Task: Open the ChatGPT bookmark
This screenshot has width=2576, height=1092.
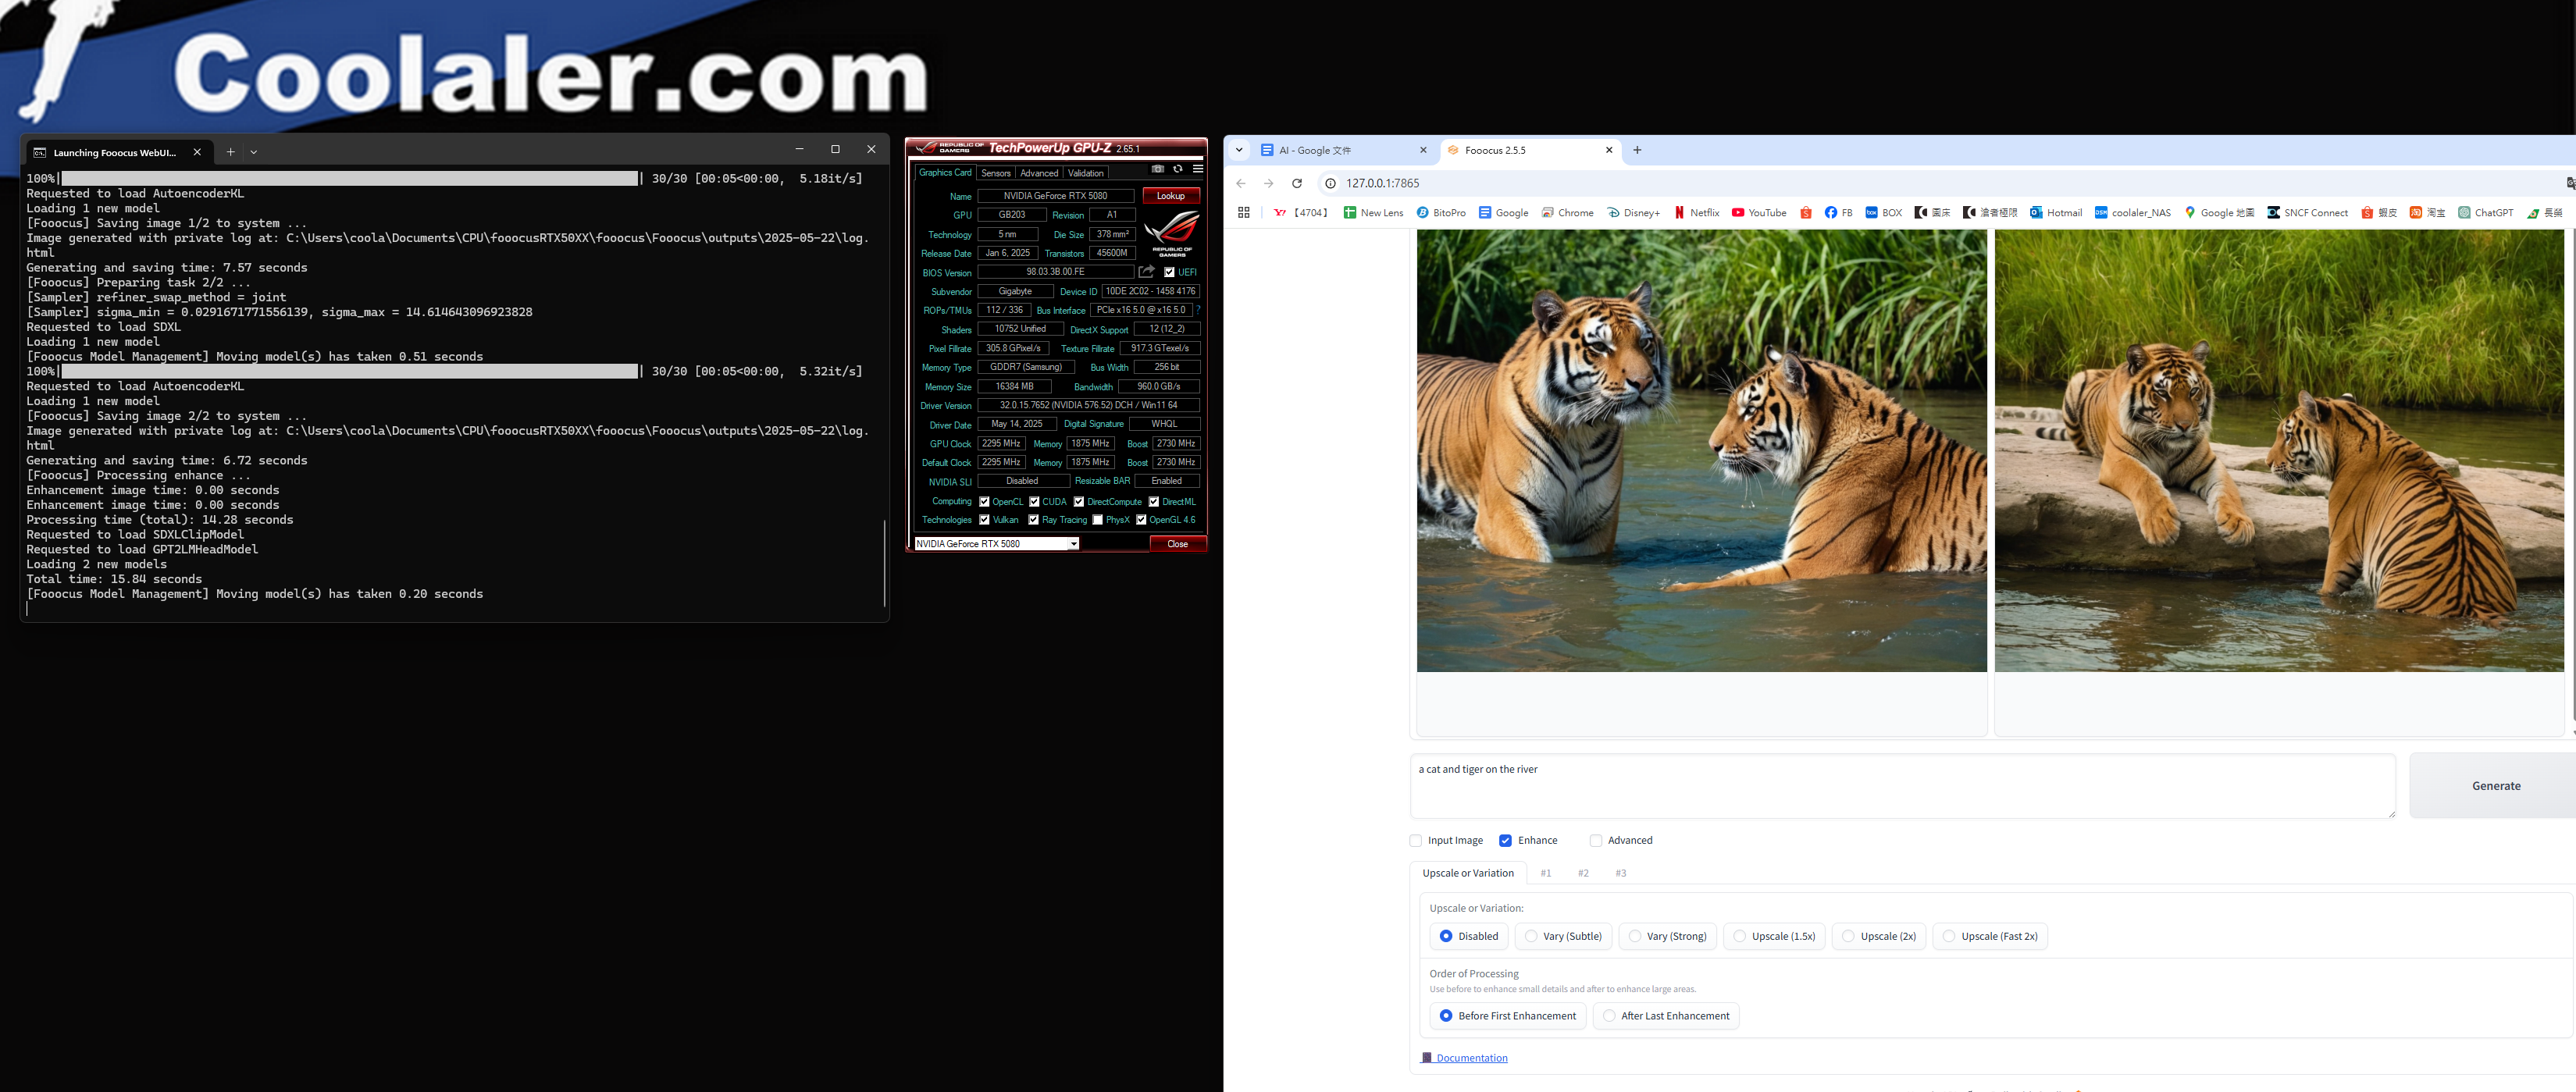Action: tap(2485, 213)
